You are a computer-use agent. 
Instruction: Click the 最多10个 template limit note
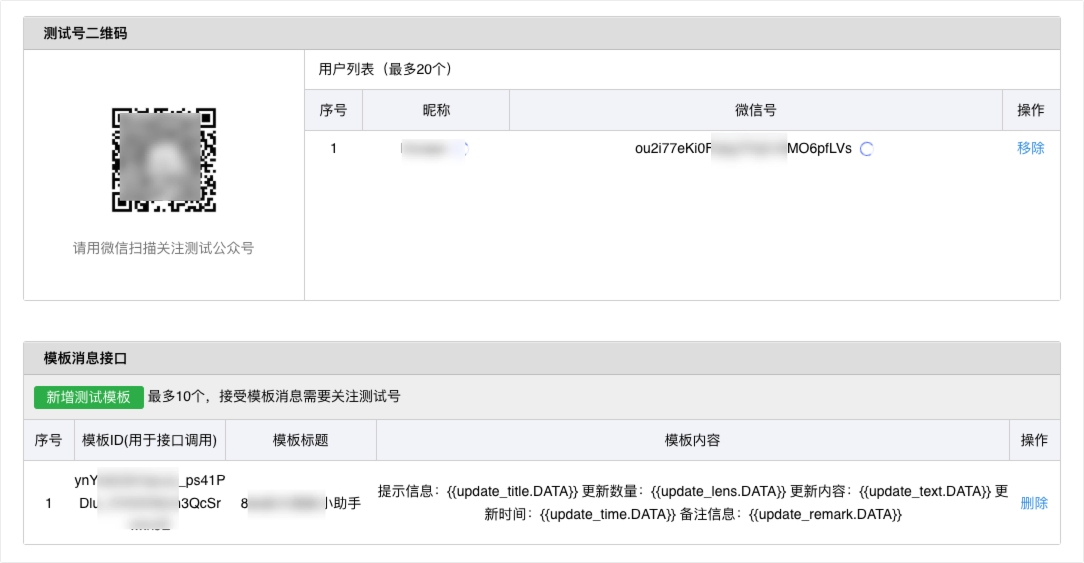point(274,397)
